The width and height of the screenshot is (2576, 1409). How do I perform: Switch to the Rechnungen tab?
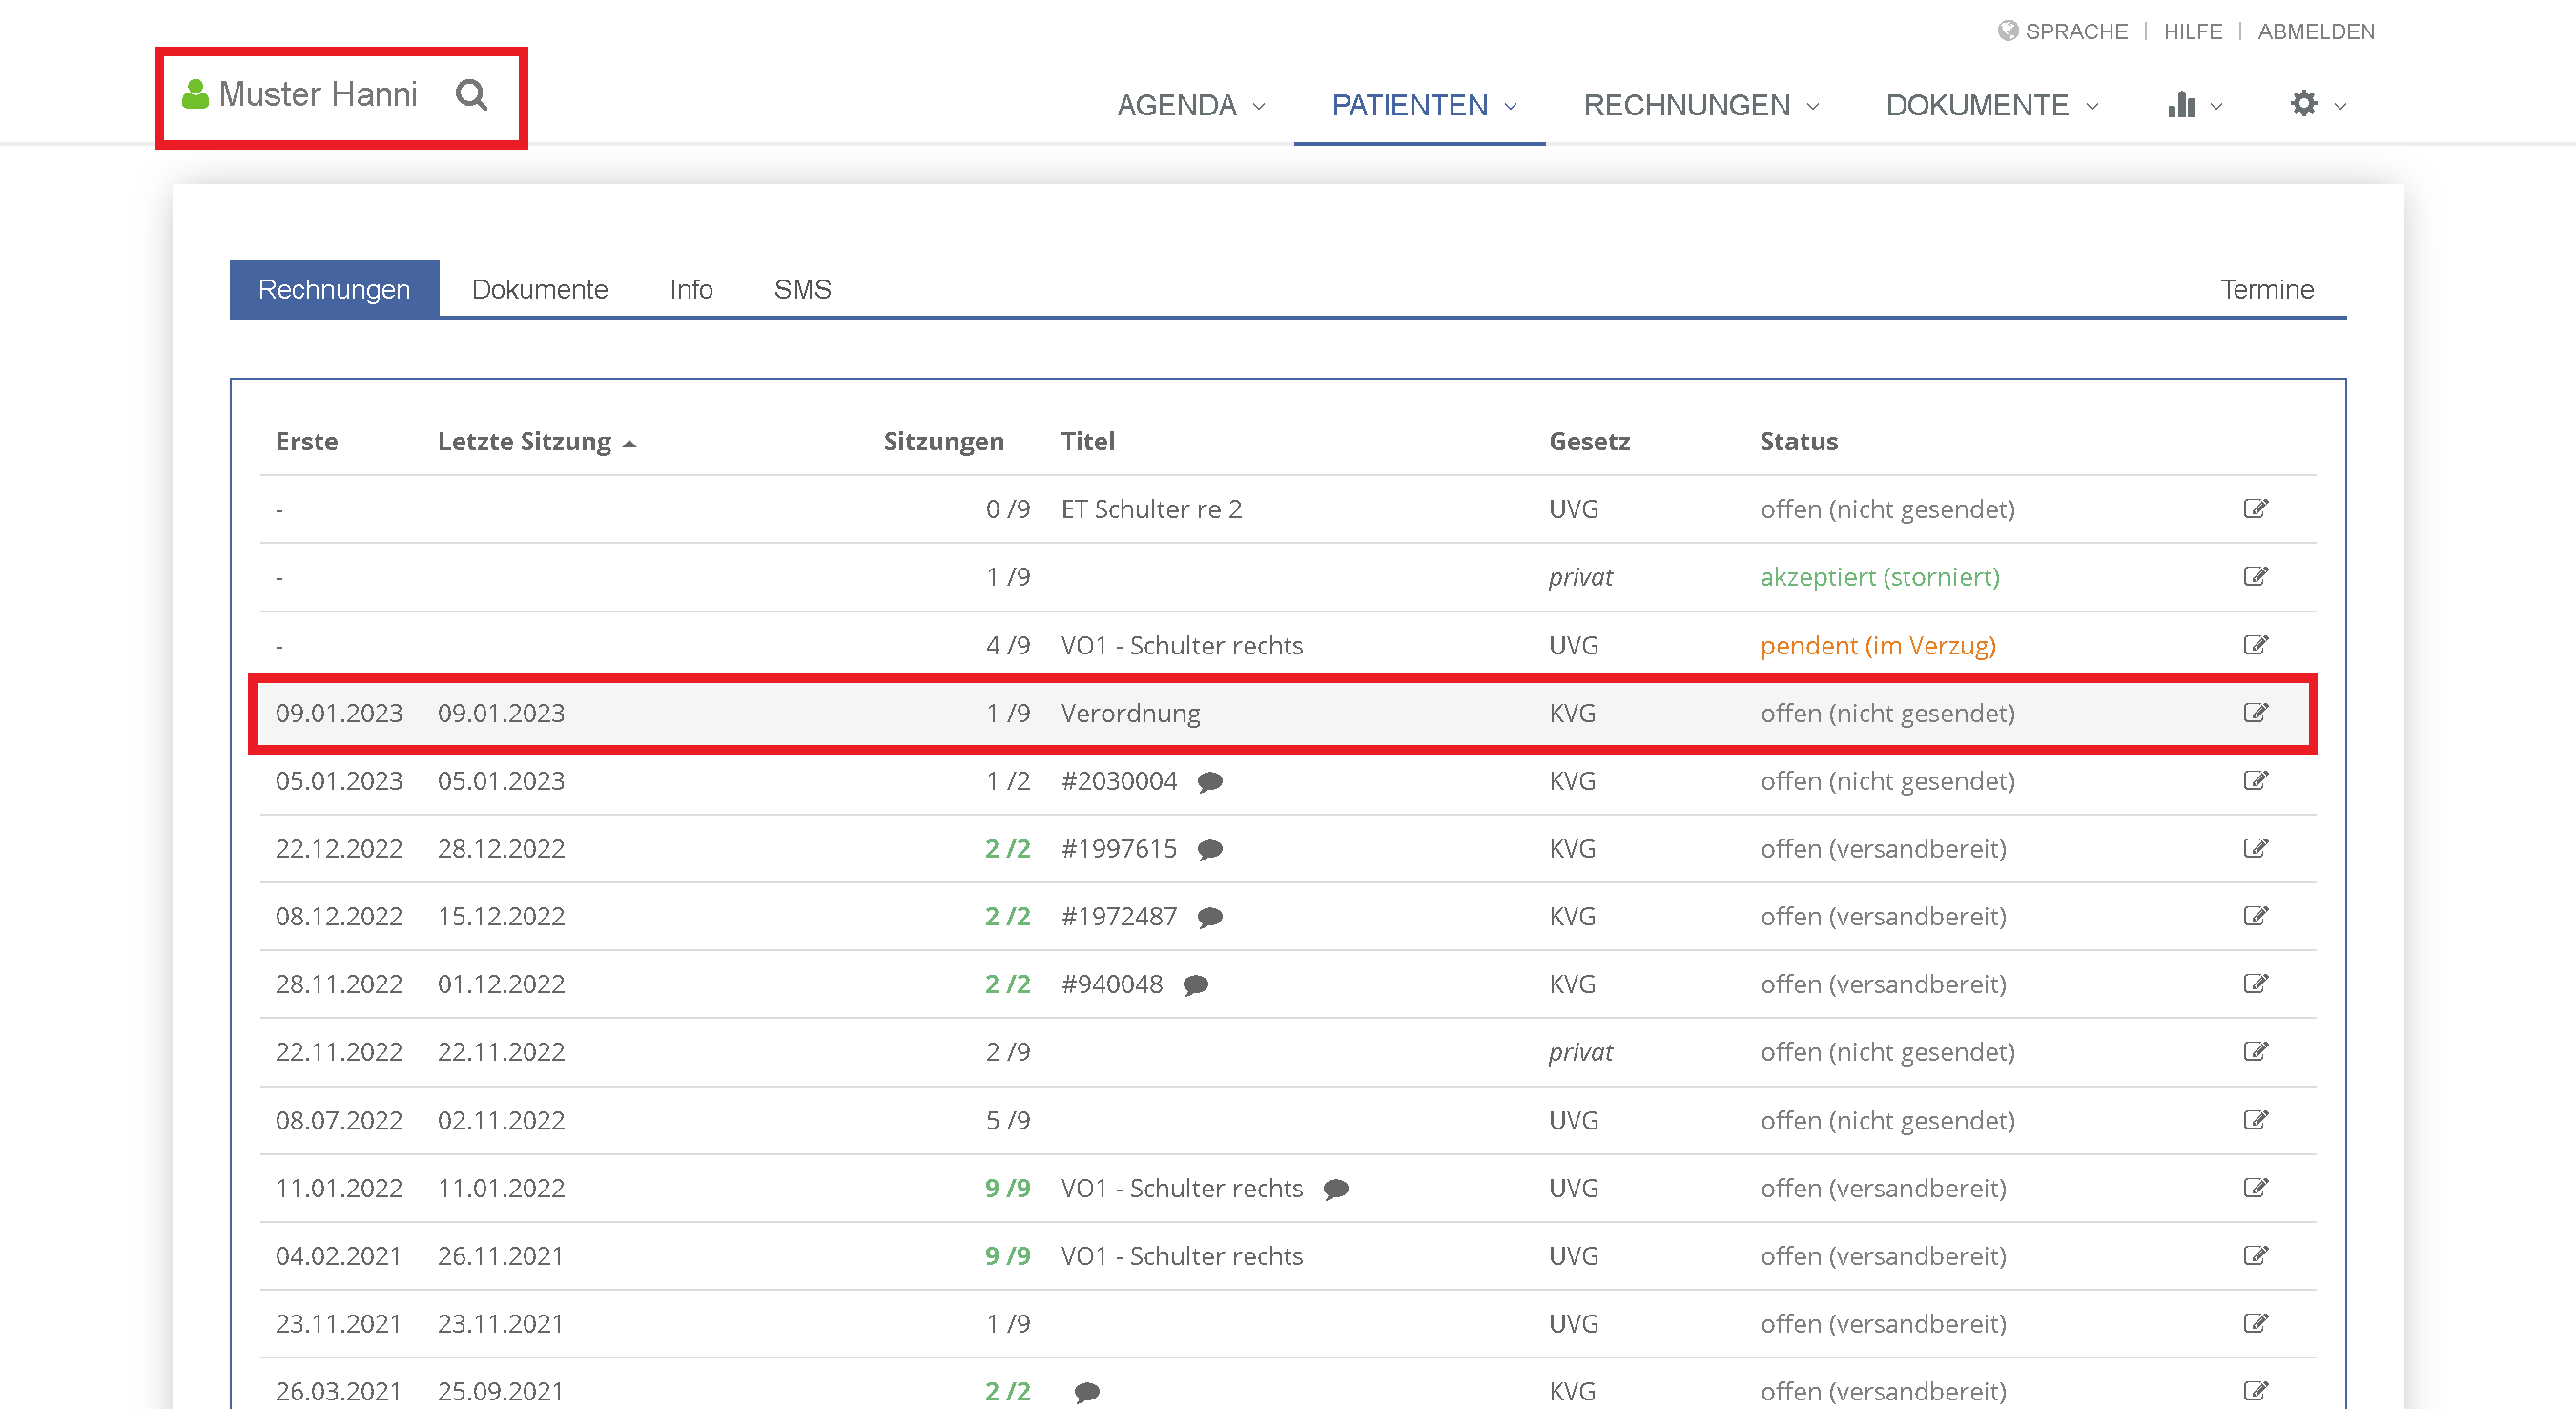click(x=334, y=289)
